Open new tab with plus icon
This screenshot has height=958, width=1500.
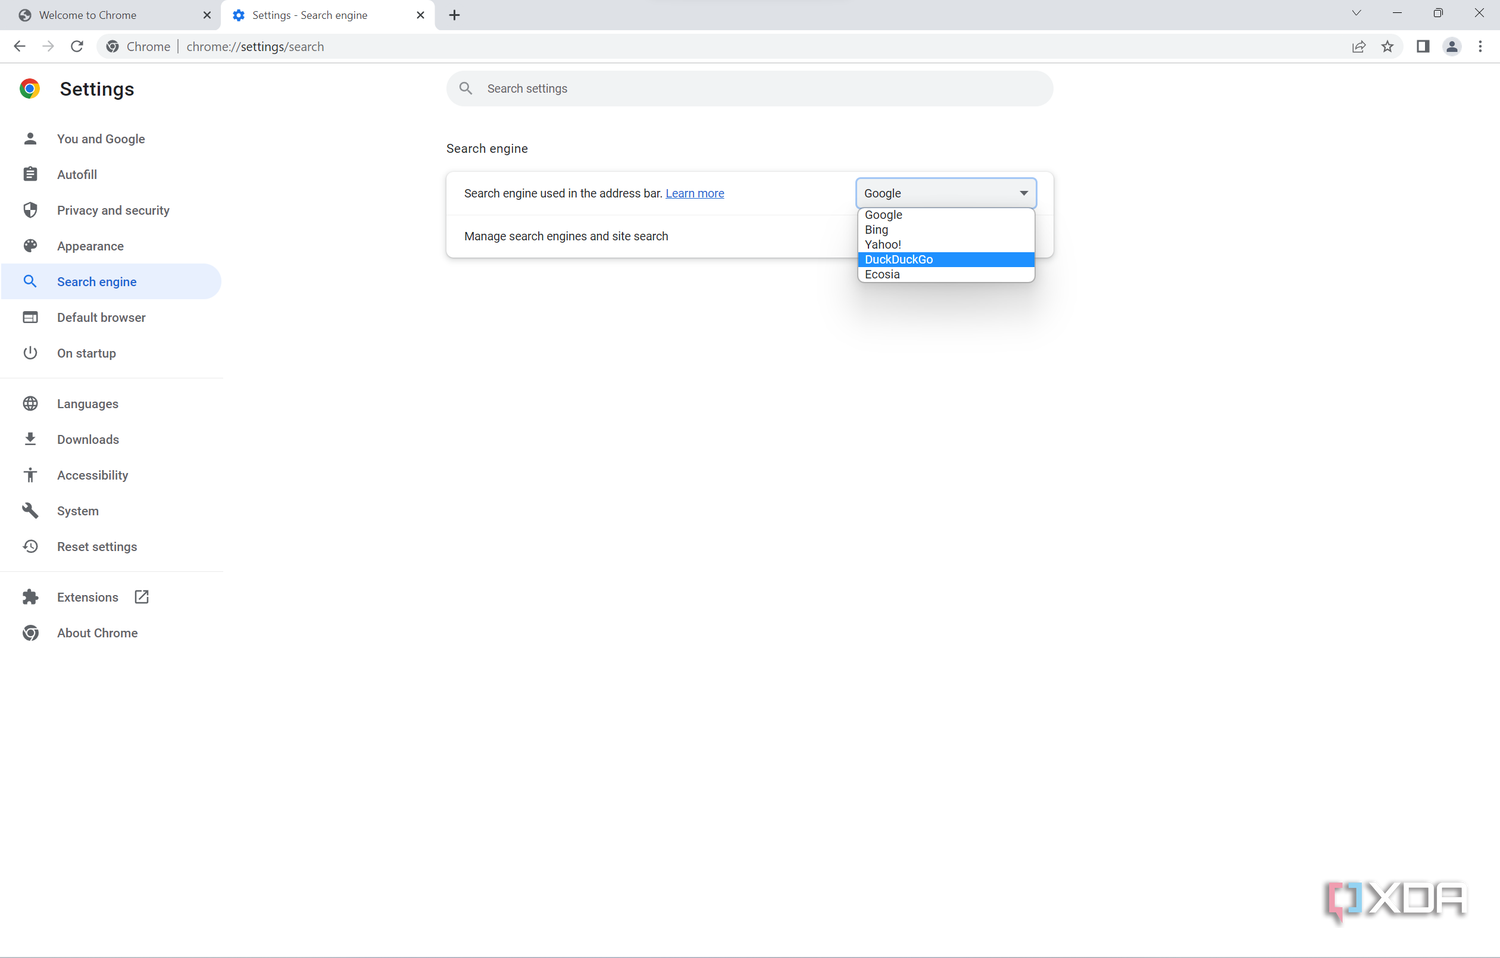[454, 15]
